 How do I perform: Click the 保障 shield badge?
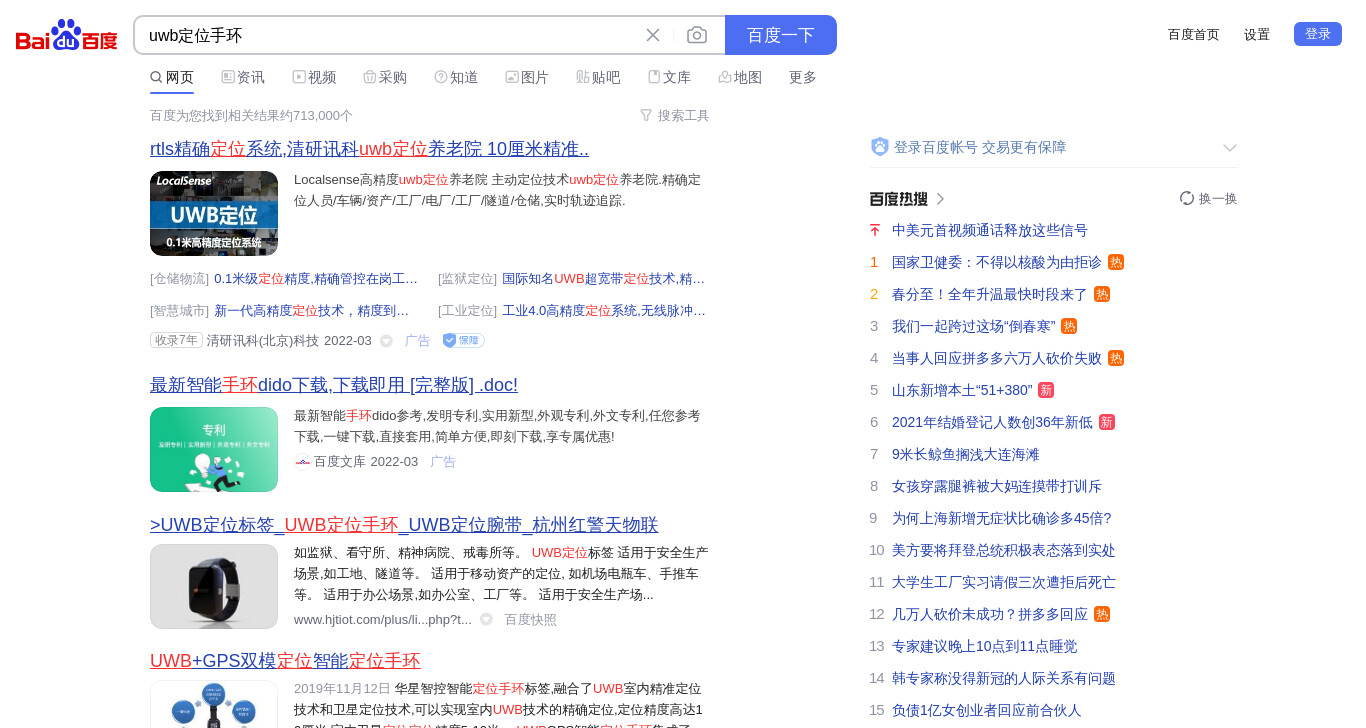coord(464,341)
